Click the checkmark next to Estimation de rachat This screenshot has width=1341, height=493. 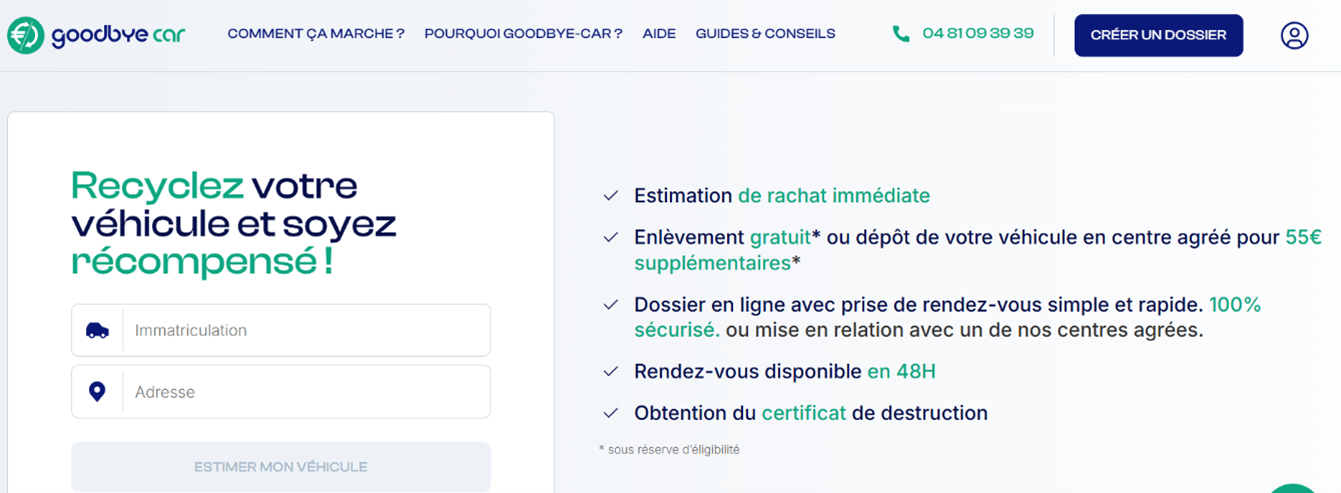tap(610, 196)
